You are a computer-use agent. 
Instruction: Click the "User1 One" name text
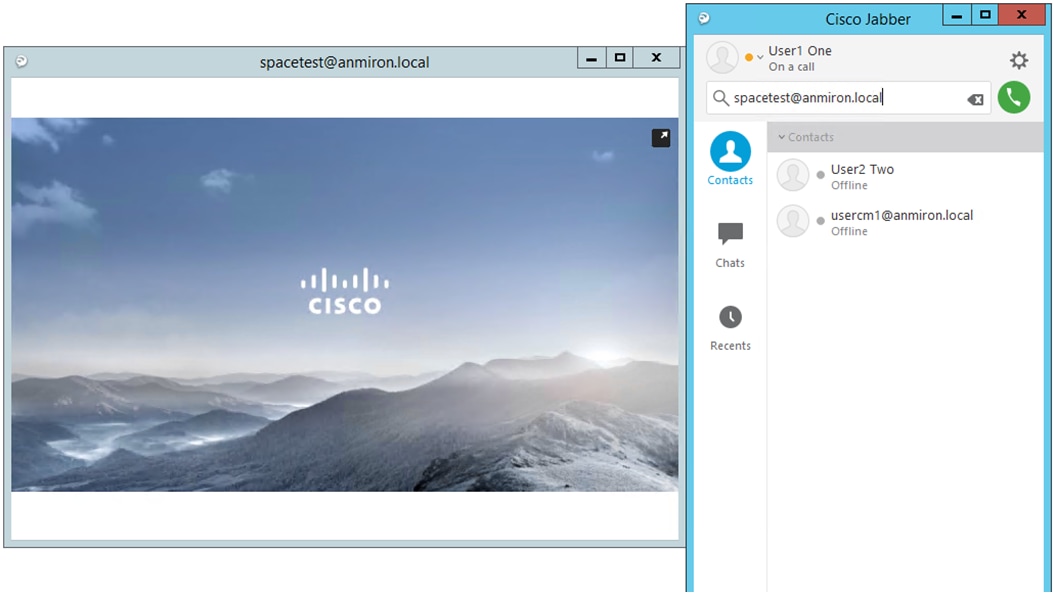(800, 50)
